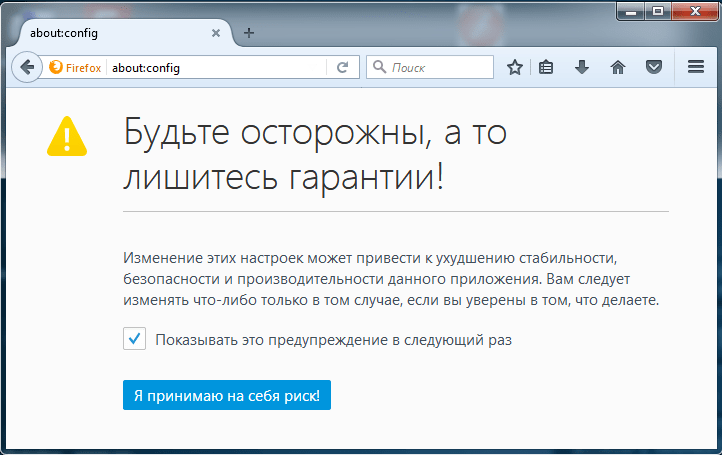722x455 pixels.
Task: Show bookmarks list icon
Action: [546, 67]
